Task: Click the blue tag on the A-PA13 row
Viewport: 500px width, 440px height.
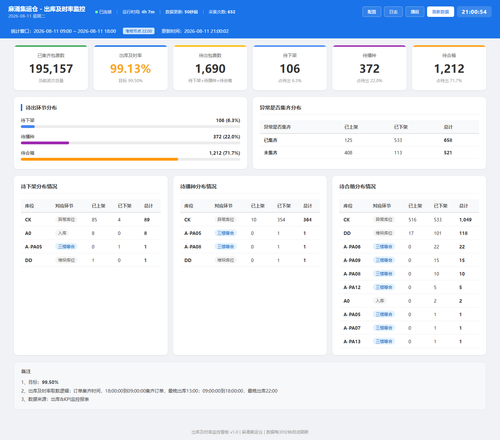Action: pyautogui.click(x=384, y=341)
